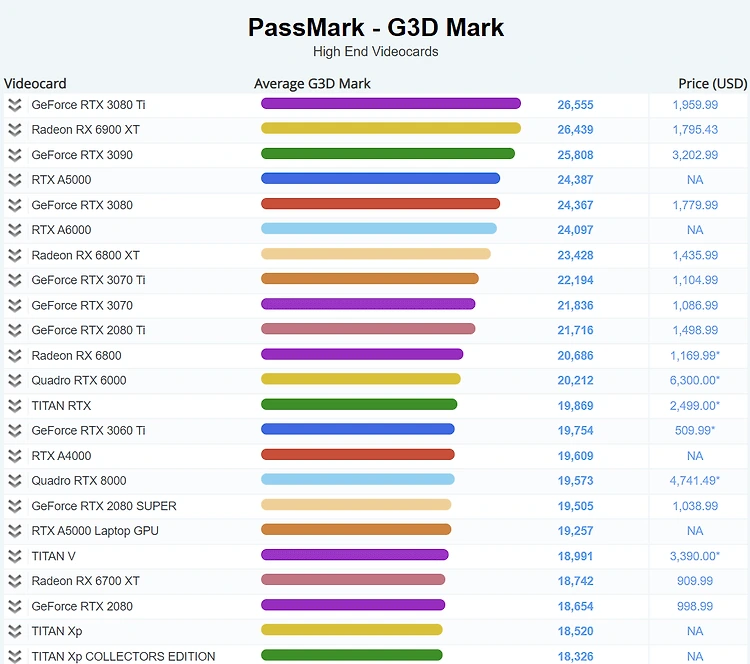Expand the Quadro RTX 6000 row chevron
The image size is (750, 664).
15,380
